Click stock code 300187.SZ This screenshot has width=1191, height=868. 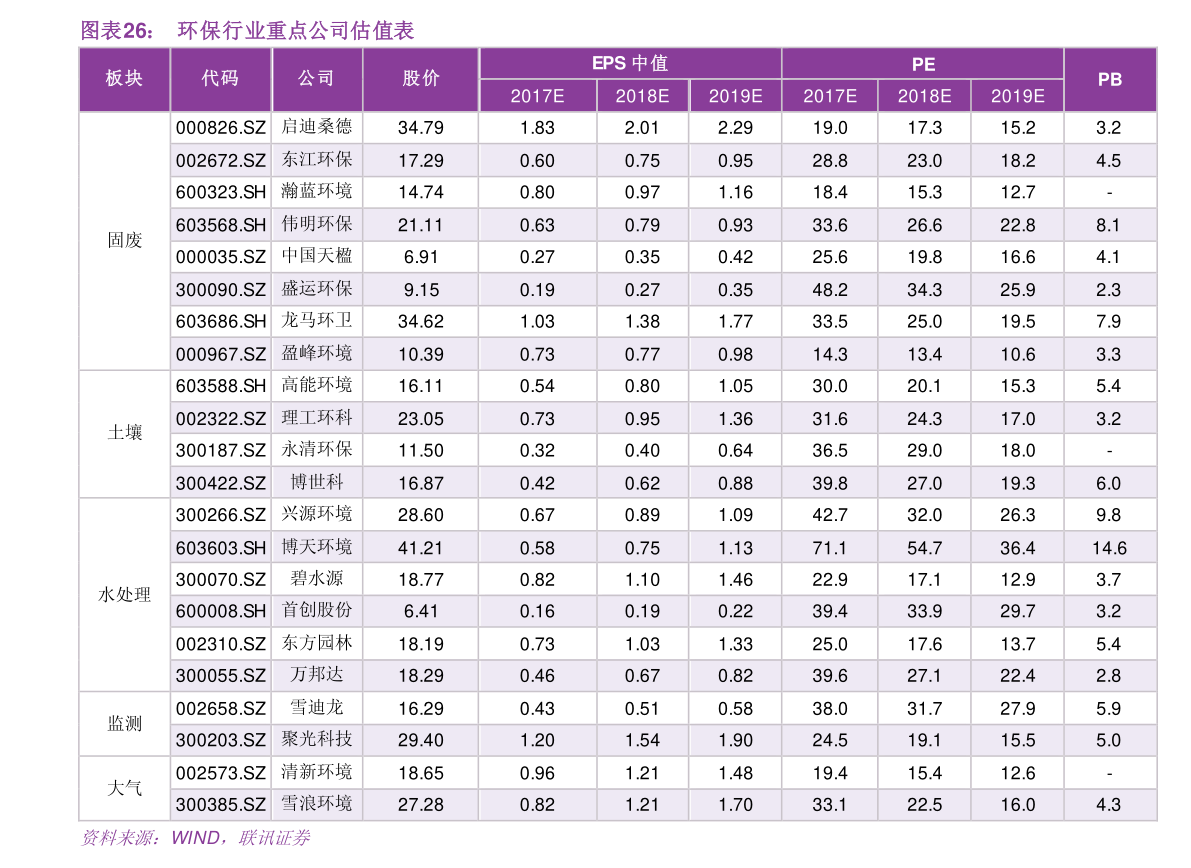[x=221, y=451]
